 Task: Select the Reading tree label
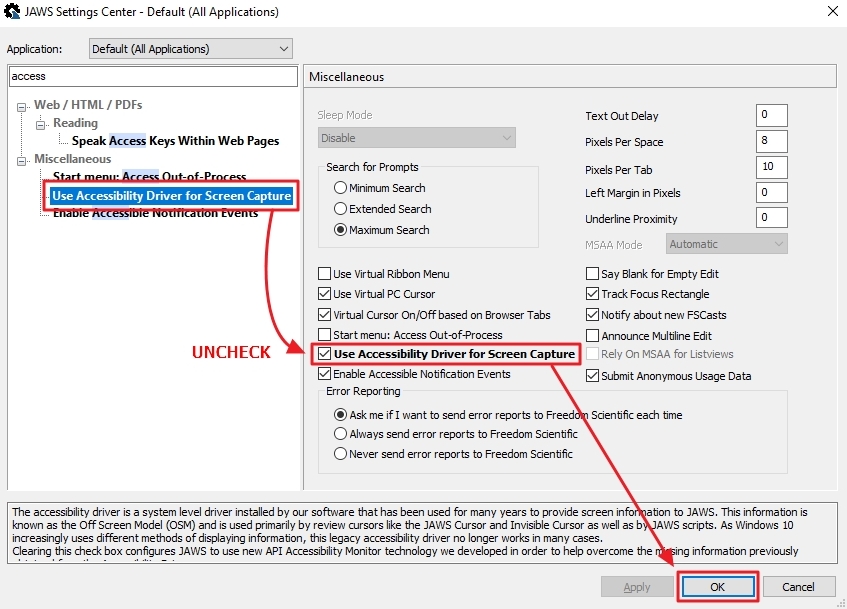click(x=76, y=123)
